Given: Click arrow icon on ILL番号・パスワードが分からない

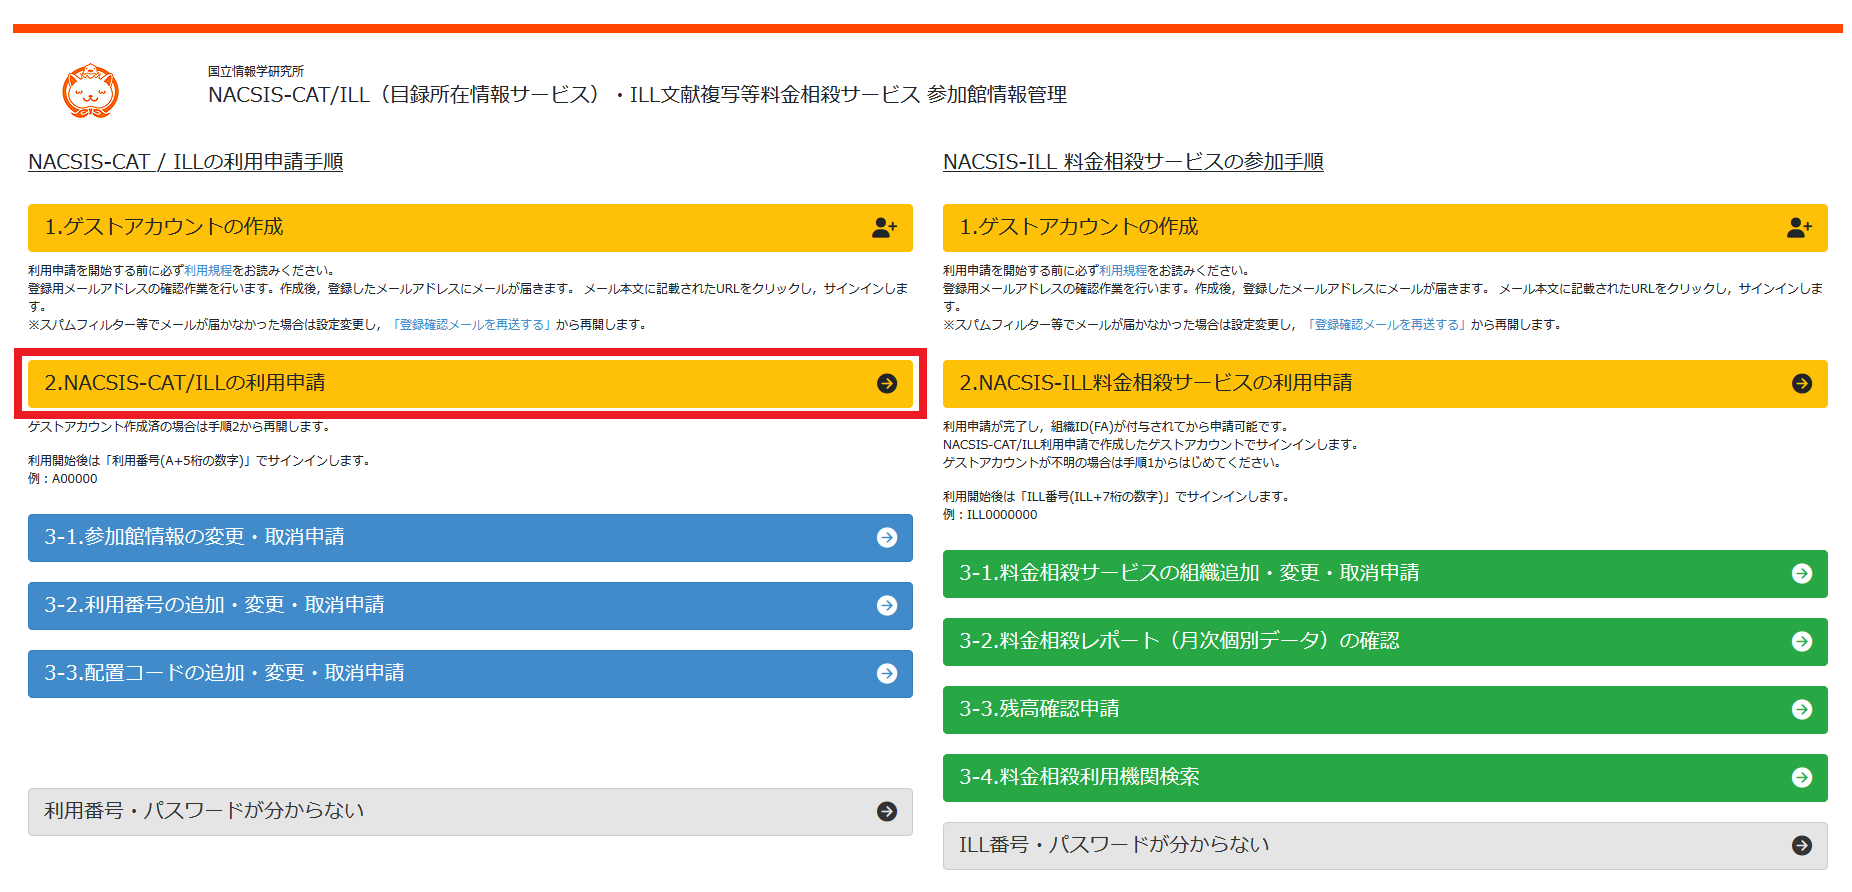Looking at the screenshot, I should [x=1802, y=846].
